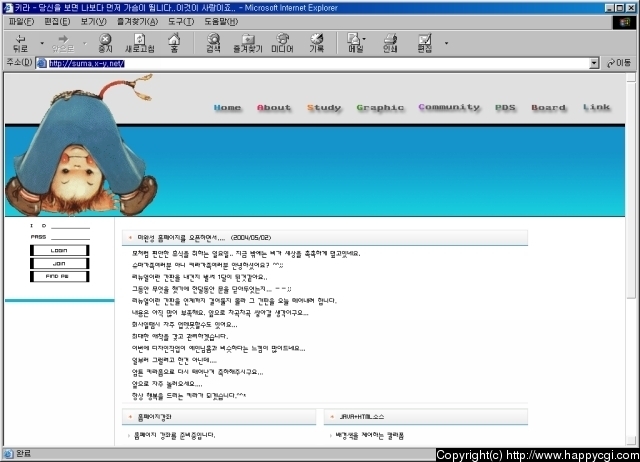Click the LOGIN button
The image size is (640, 462).
tap(60, 251)
